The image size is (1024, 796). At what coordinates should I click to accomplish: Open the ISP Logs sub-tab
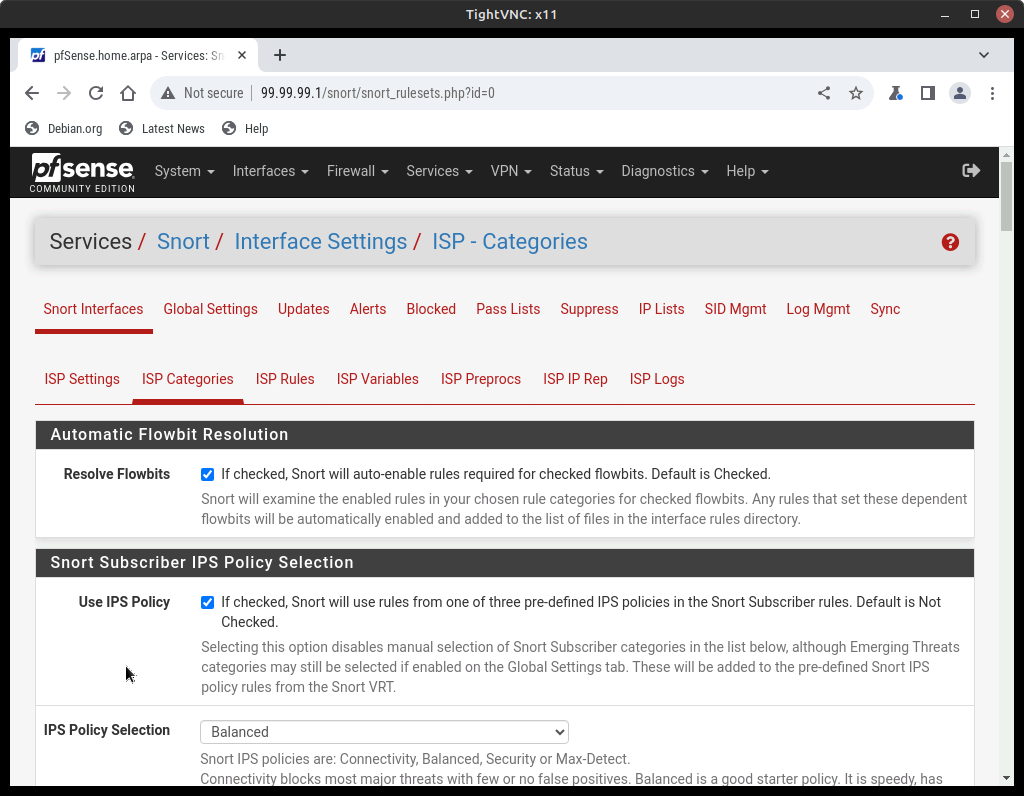pos(657,379)
